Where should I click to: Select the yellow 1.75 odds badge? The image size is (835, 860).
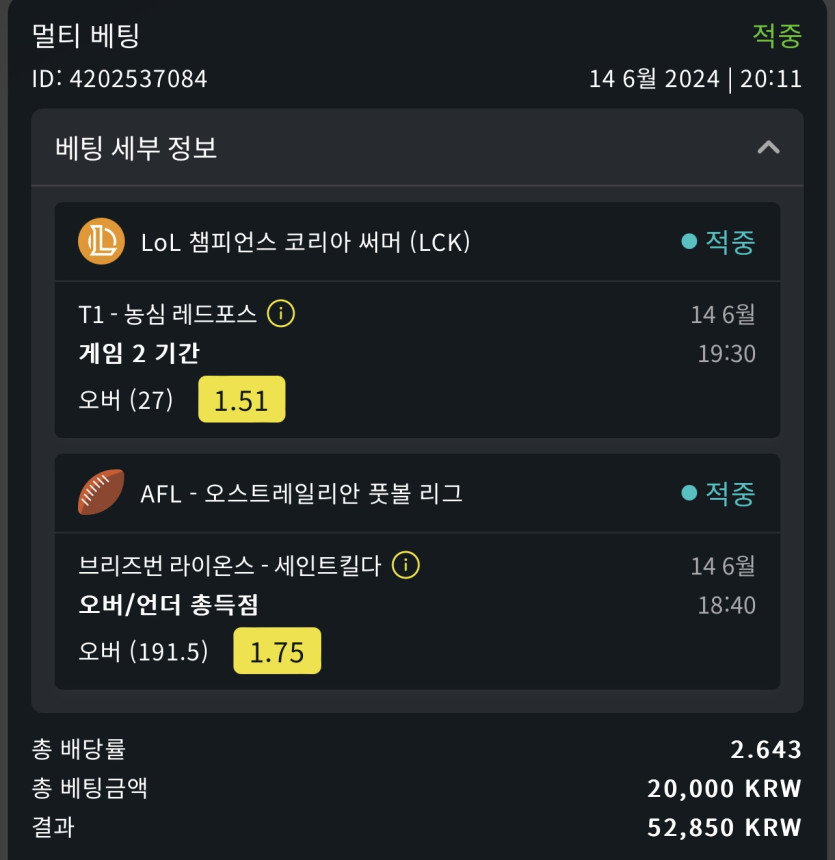tap(276, 651)
